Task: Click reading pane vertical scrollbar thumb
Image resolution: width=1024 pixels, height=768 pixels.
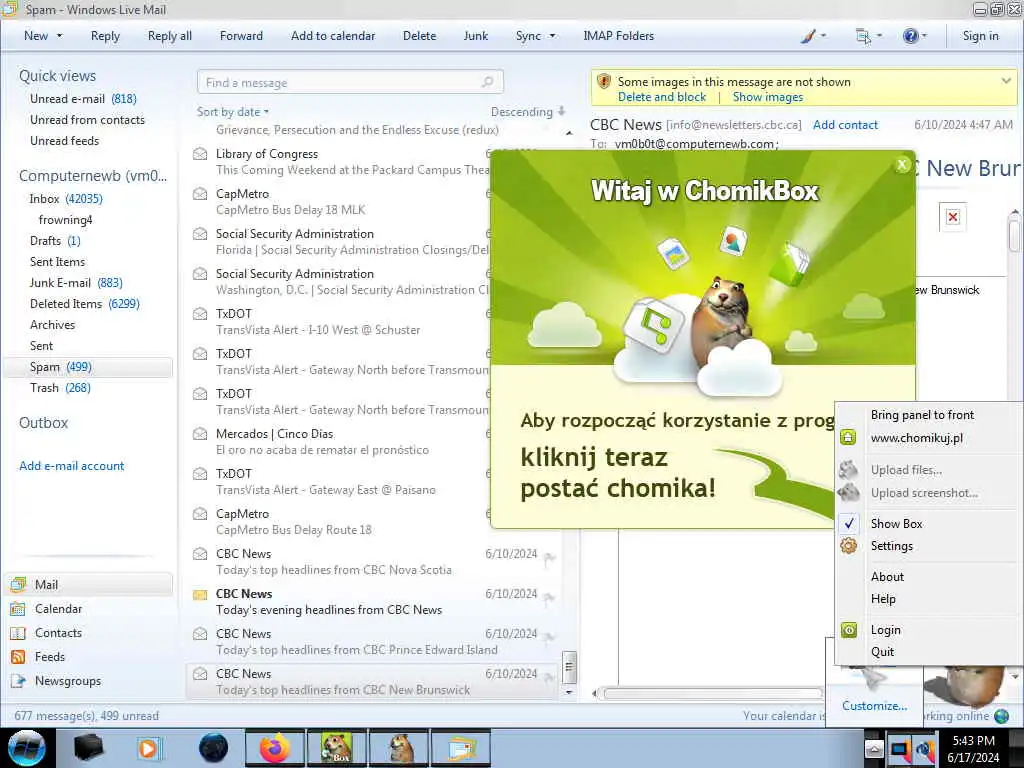Action: click(x=1014, y=235)
